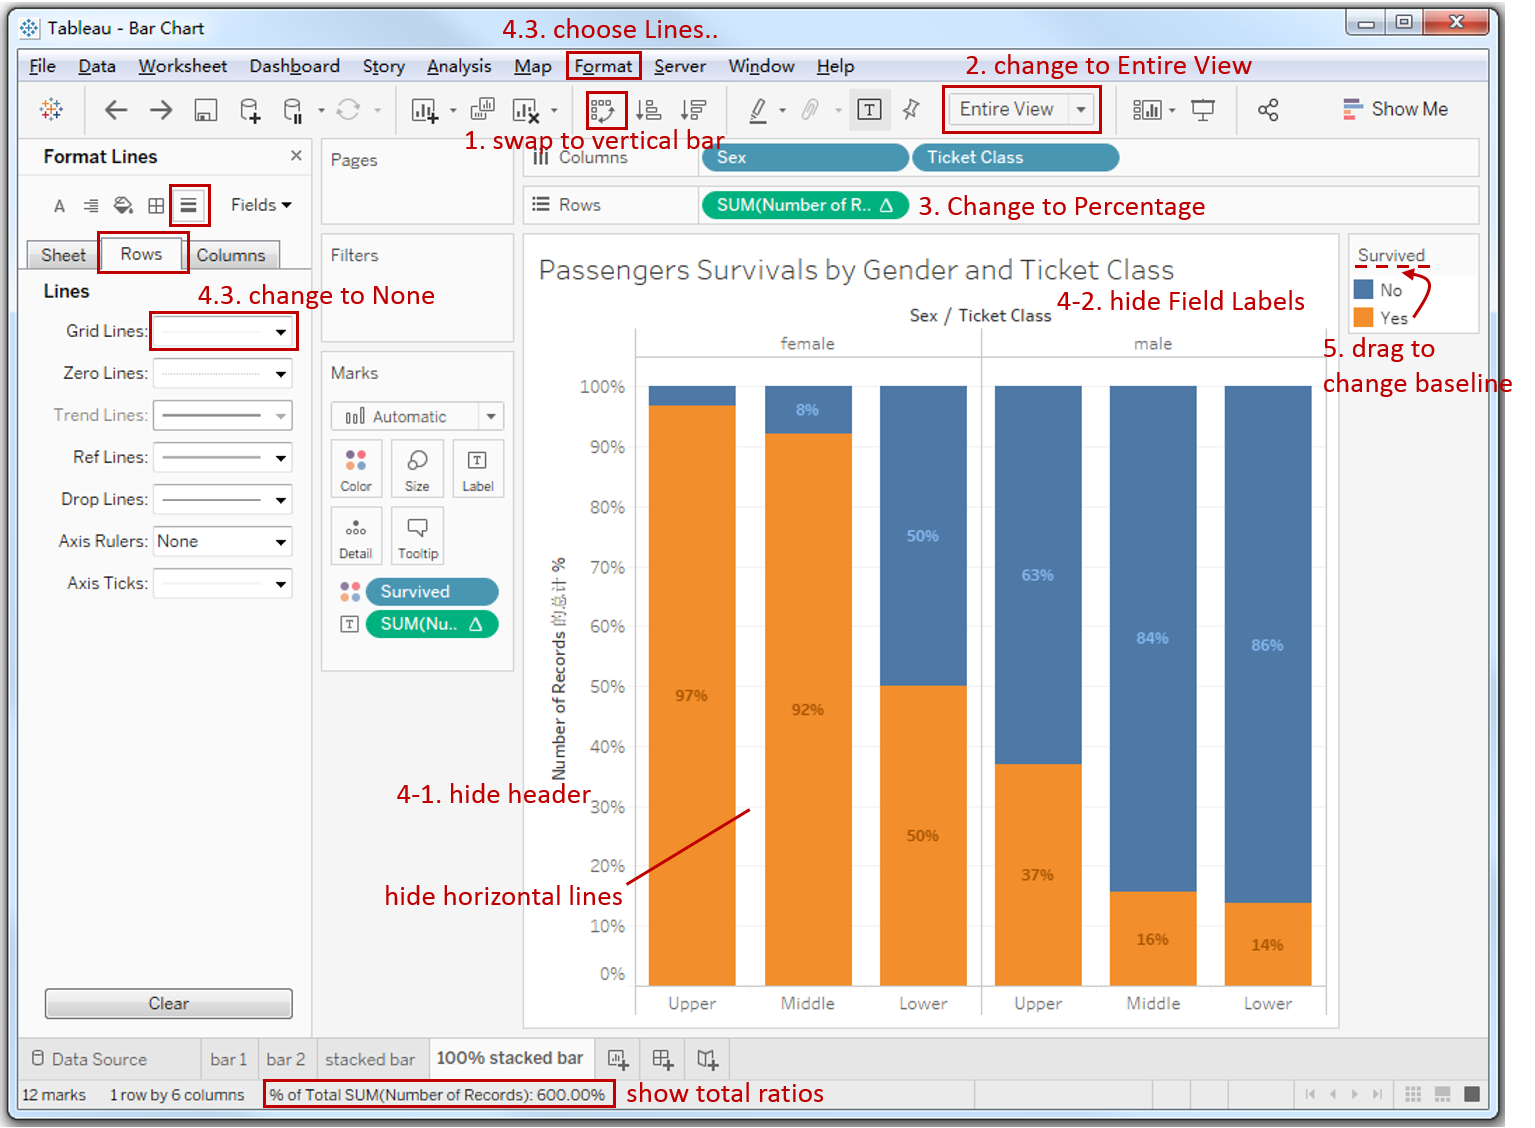Expand the Fields dropdown in Format pane
1535x1128 pixels.
point(259,204)
